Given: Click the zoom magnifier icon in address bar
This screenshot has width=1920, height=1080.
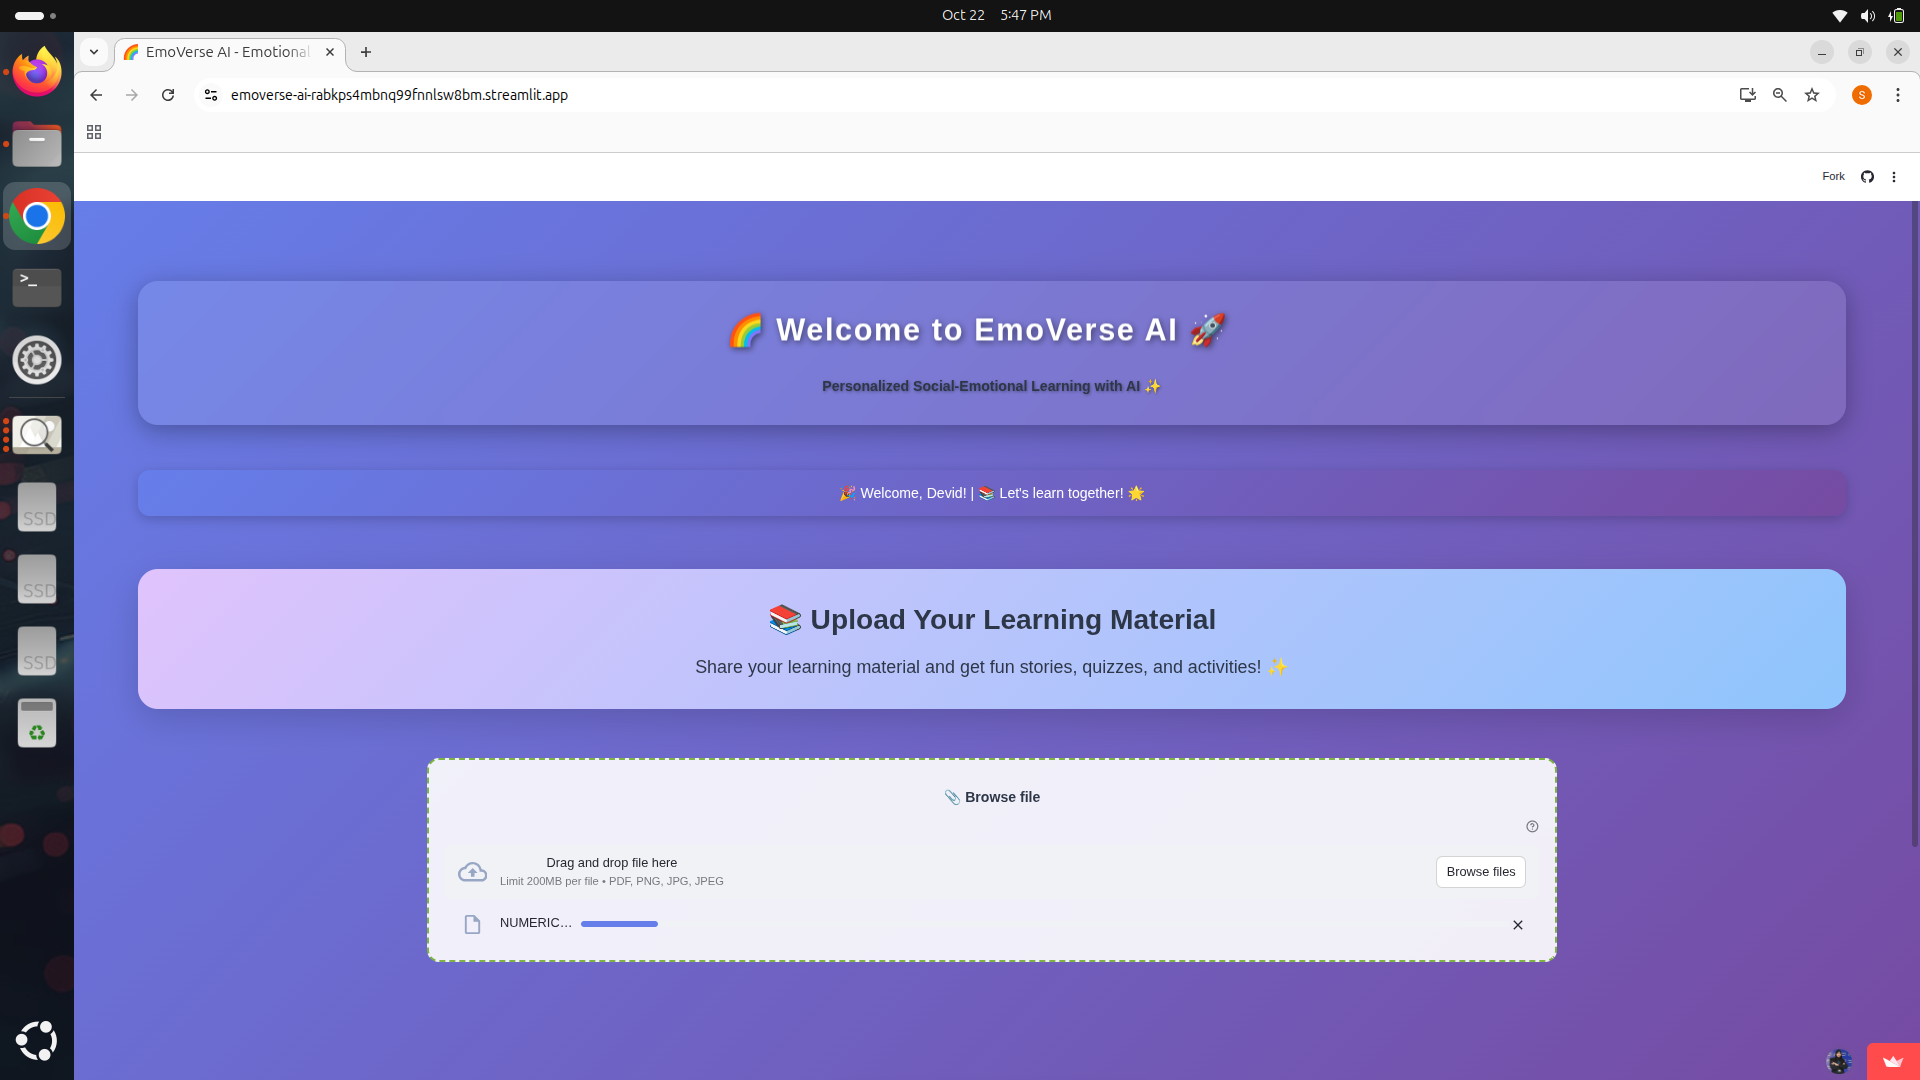Looking at the screenshot, I should click(1779, 95).
